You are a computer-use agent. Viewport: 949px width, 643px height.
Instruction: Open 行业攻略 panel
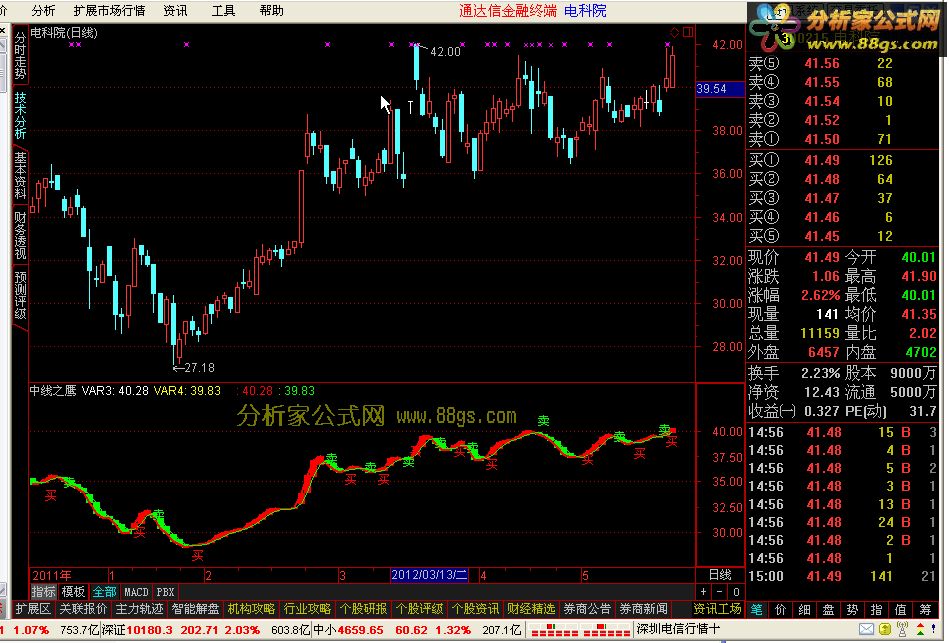[307, 609]
